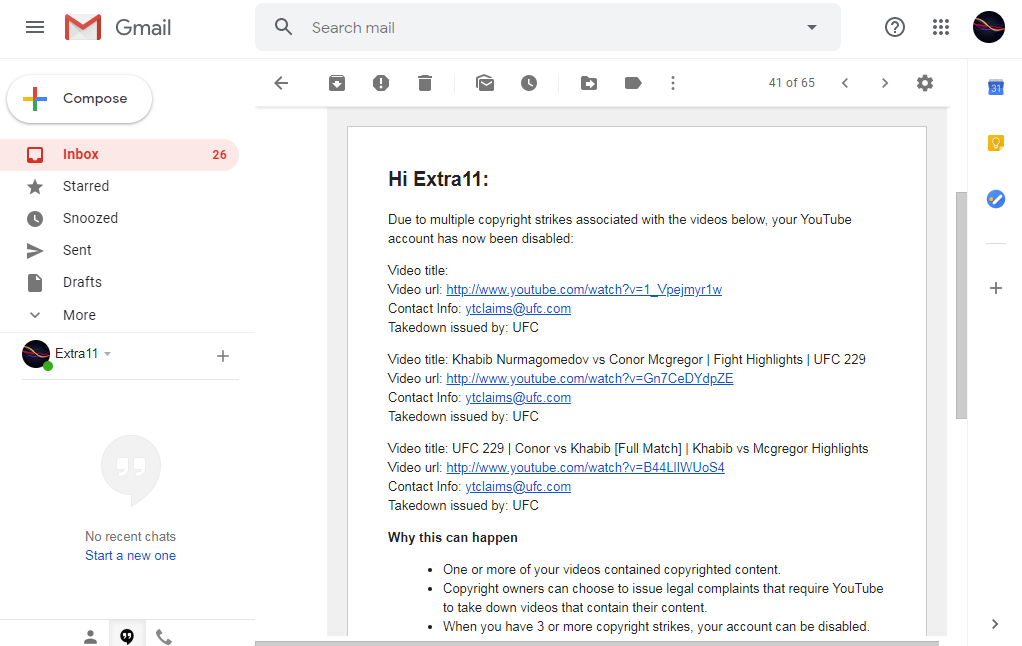Image resolution: width=1022 pixels, height=646 pixels.
Task: Open the Gn7CeDYdpZE YouTube link
Action: (x=590, y=379)
